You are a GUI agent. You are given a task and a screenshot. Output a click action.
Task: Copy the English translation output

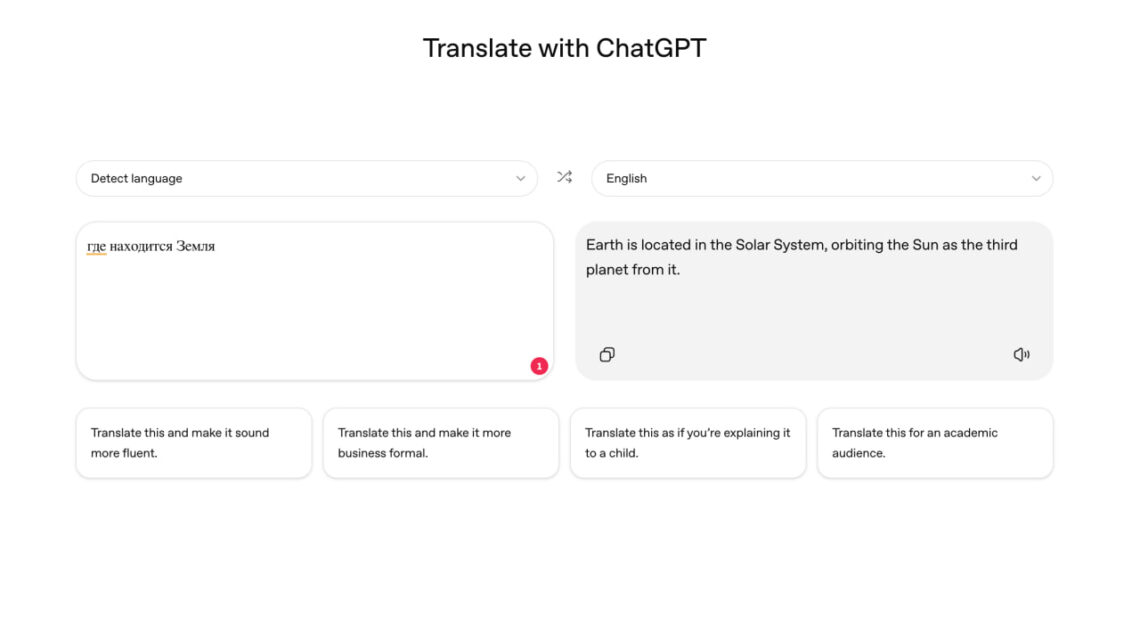pos(607,355)
